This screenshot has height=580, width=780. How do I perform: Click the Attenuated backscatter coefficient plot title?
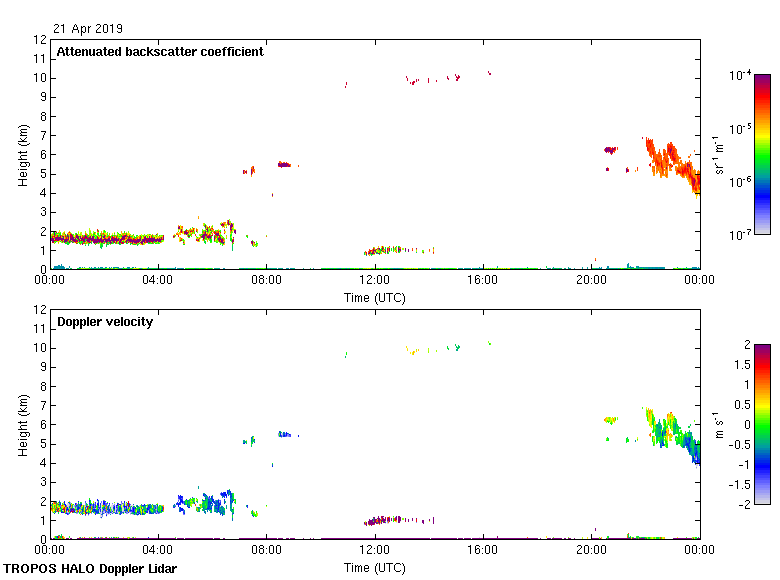160,52
